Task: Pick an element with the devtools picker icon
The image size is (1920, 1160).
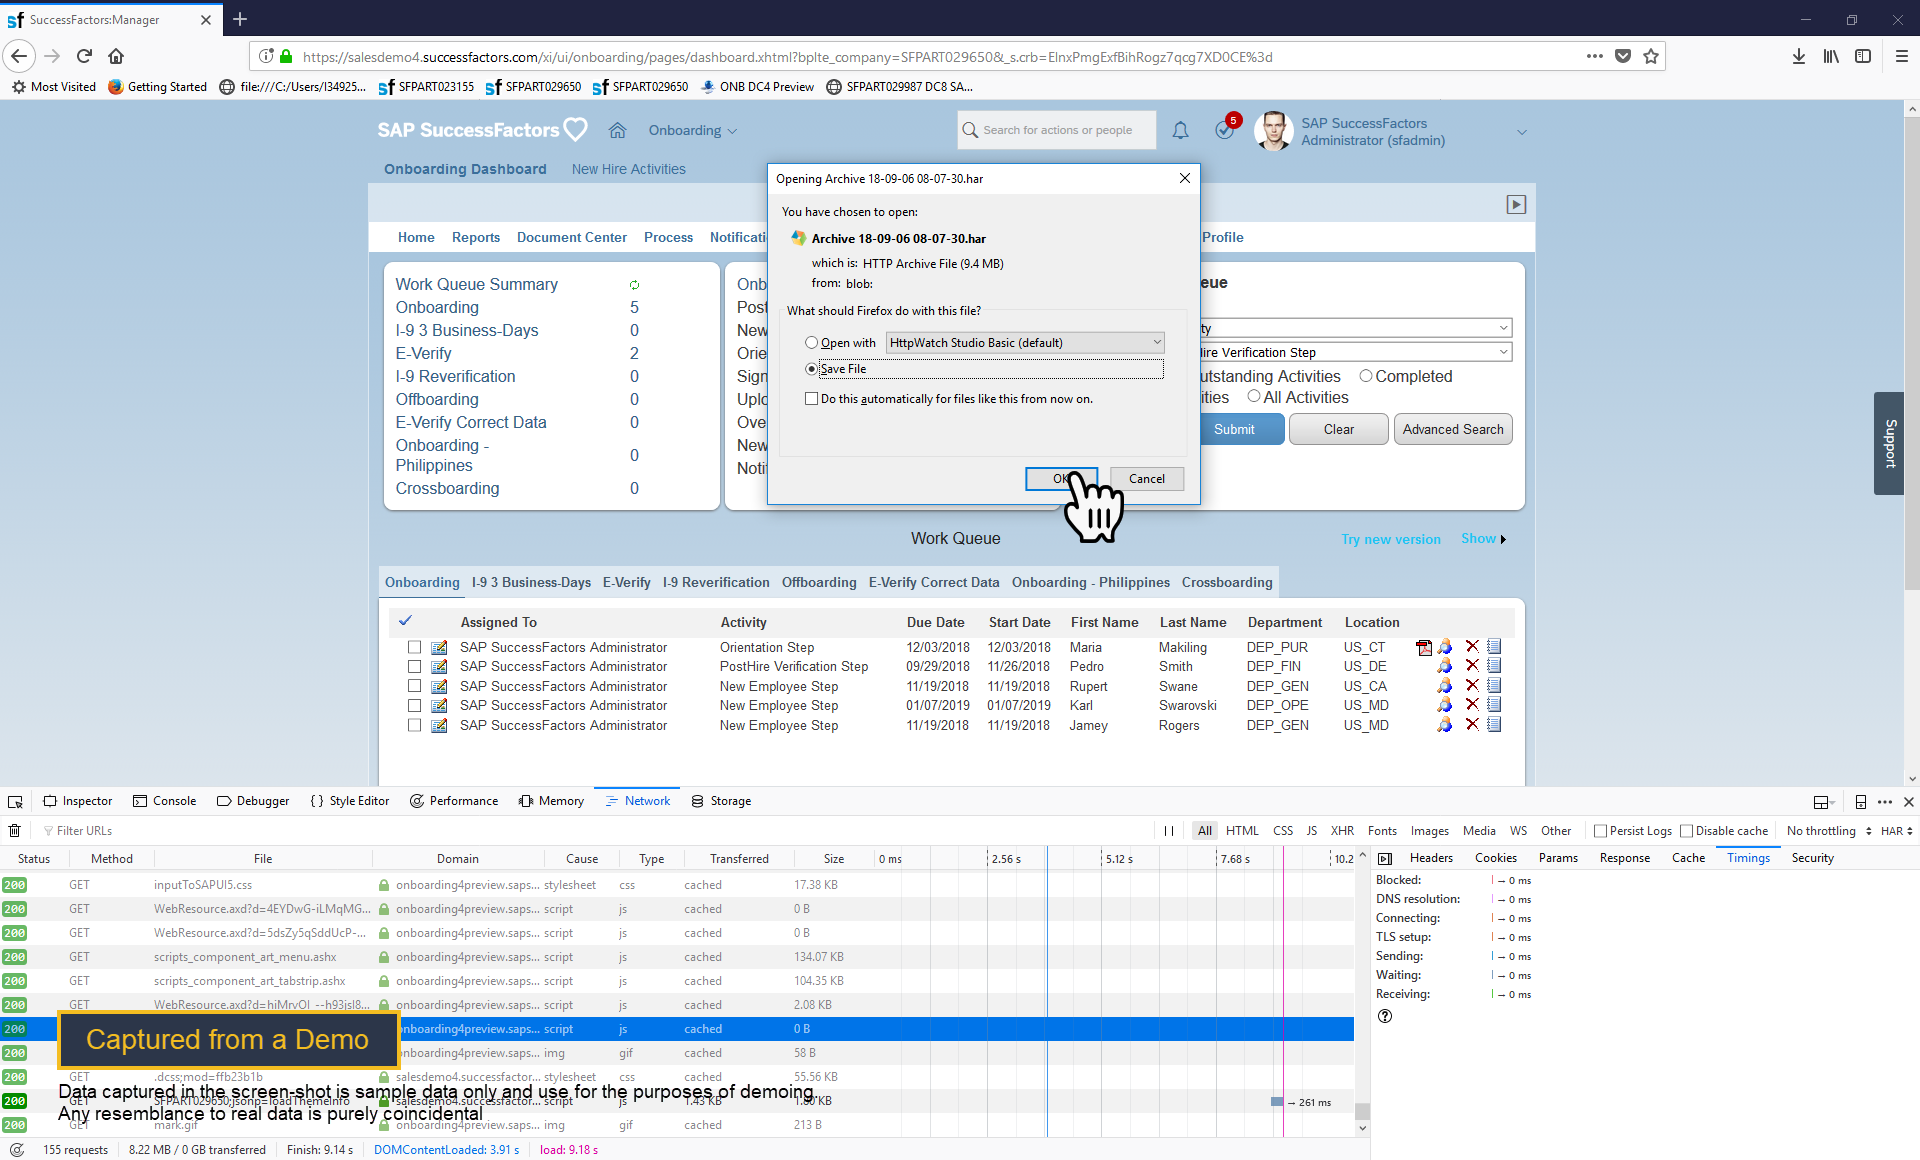Action: click(15, 801)
